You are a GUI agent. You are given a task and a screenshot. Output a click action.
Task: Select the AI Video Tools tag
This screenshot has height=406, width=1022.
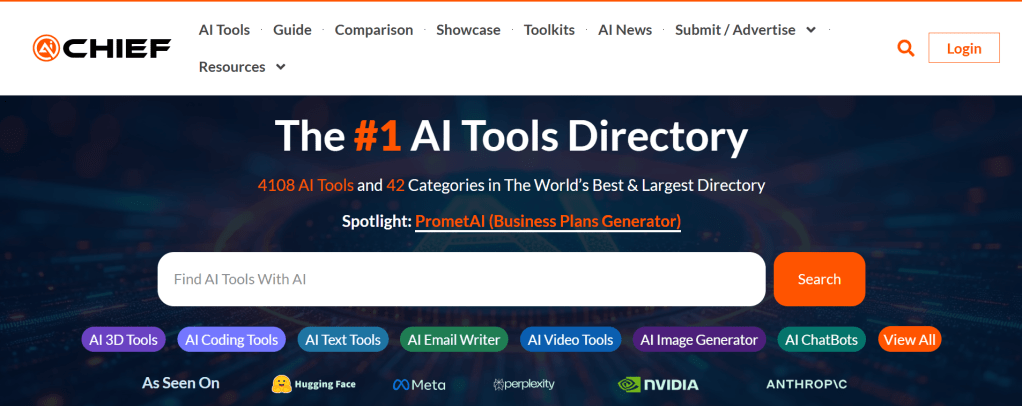click(570, 340)
